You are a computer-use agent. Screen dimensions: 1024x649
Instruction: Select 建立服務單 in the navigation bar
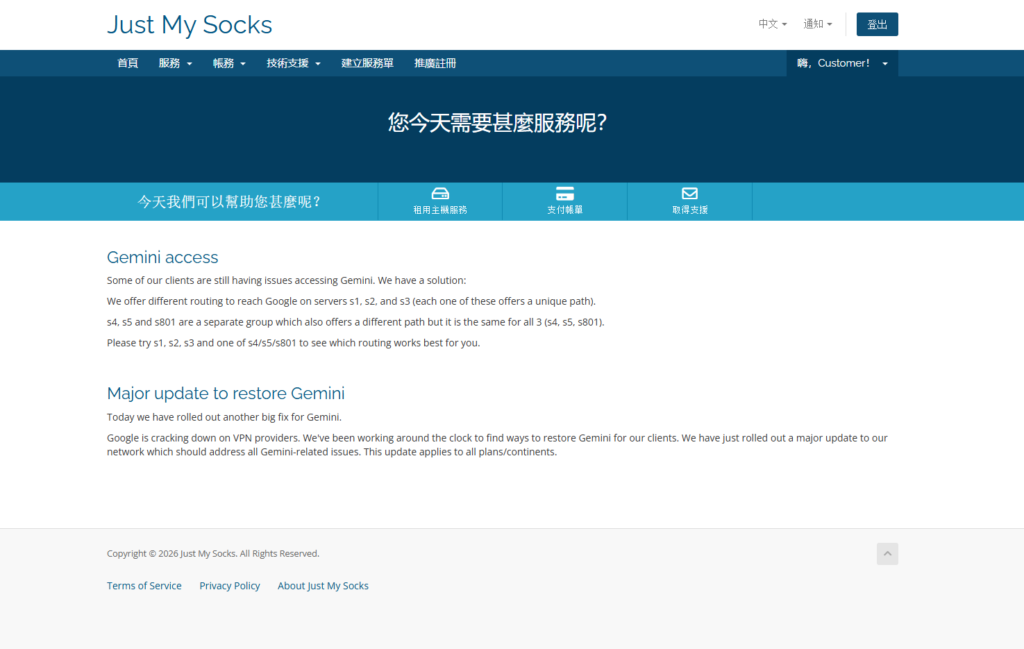tap(367, 63)
